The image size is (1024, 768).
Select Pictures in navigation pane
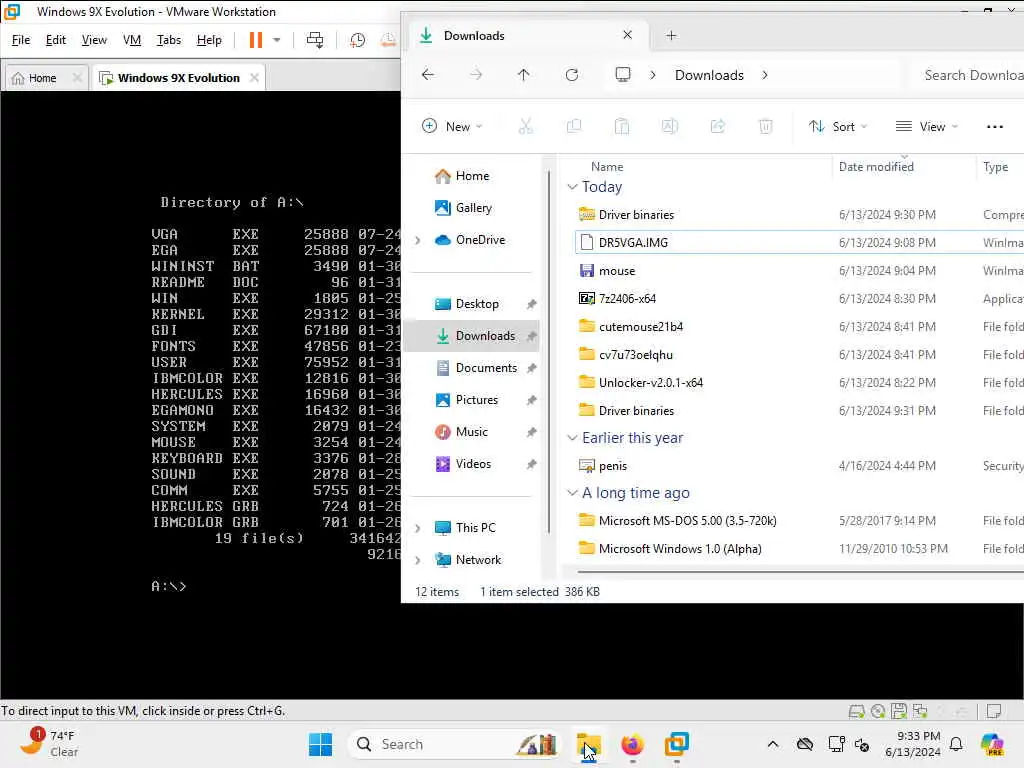(477, 400)
